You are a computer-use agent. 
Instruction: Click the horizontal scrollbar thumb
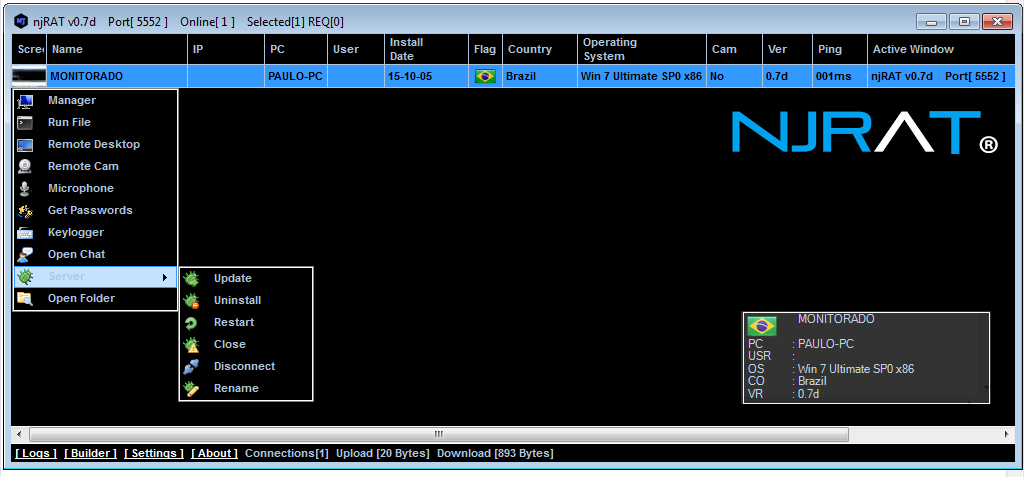pyautogui.click(x=439, y=434)
